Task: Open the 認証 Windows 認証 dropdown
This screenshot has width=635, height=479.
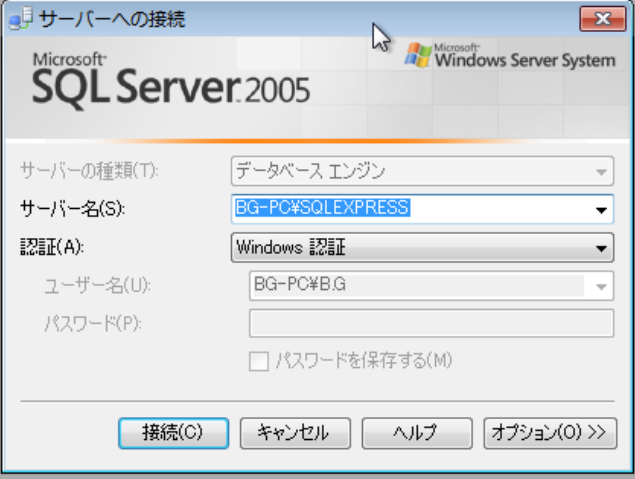Action: 422,247
